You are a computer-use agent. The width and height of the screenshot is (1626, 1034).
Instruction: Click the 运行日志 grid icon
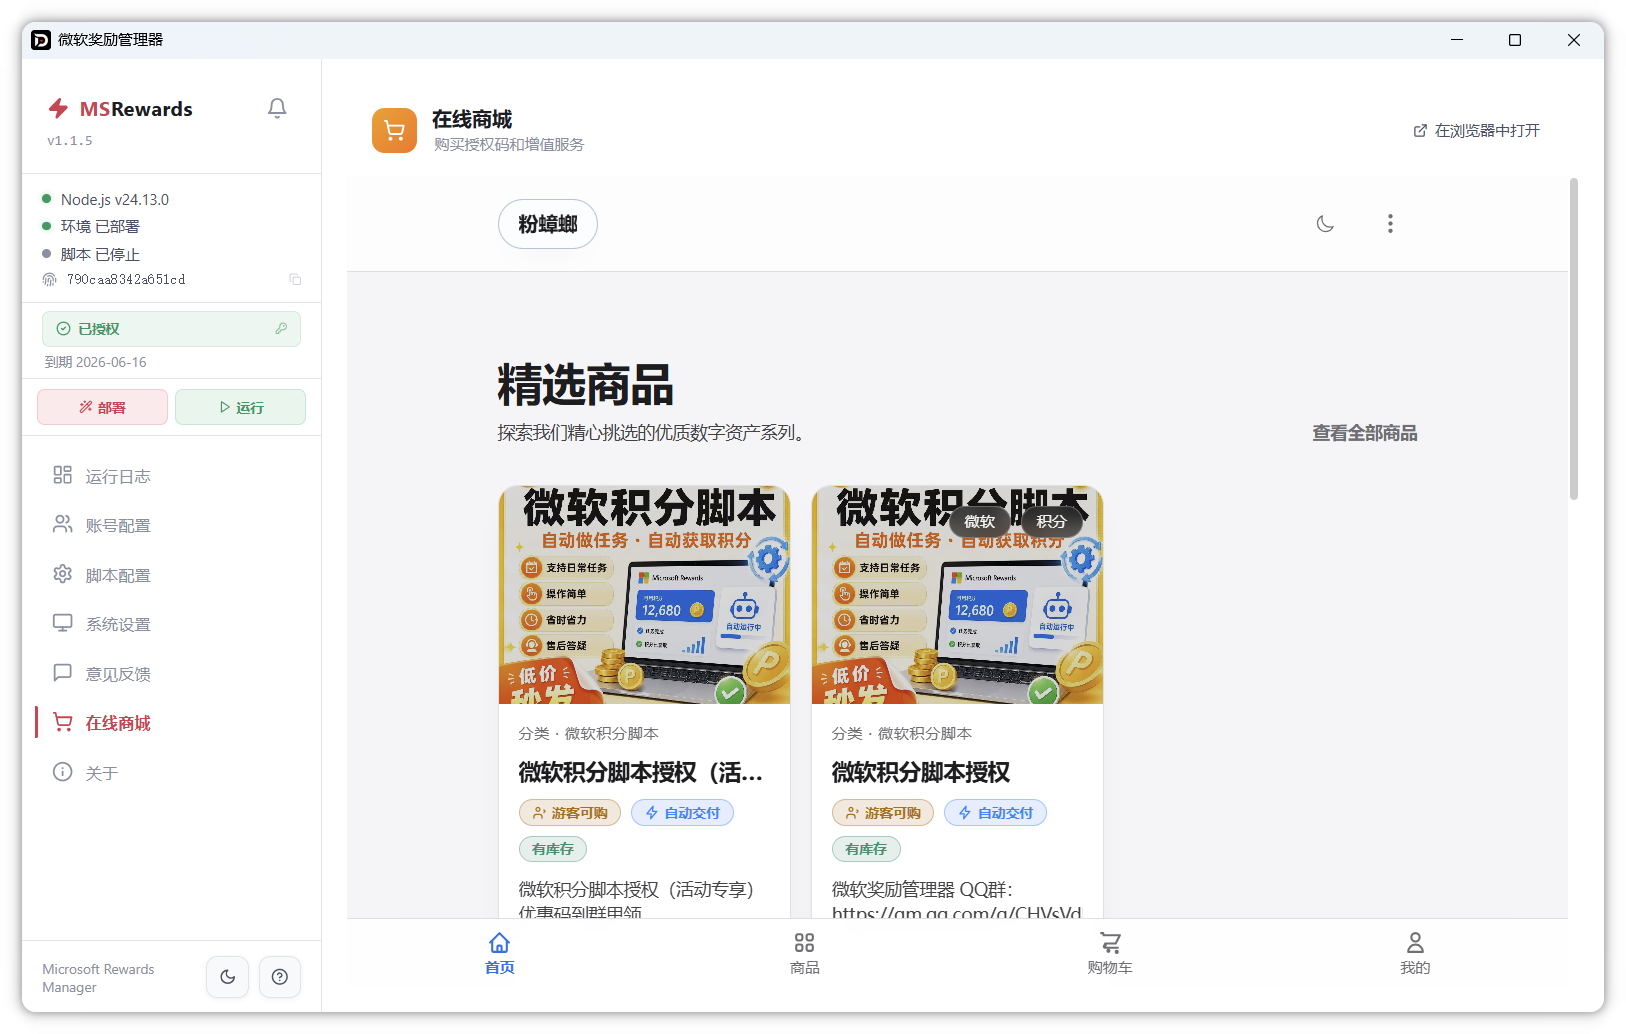point(62,475)
